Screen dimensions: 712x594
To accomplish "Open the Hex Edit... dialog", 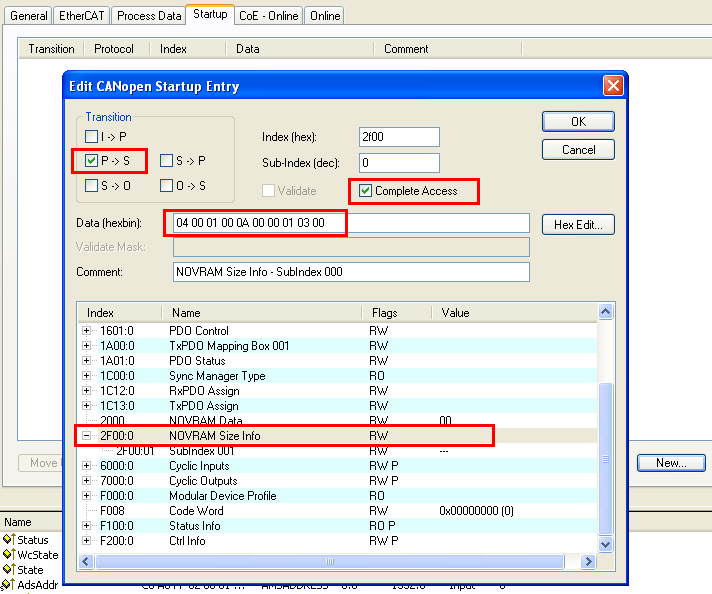I will (578, 224).
